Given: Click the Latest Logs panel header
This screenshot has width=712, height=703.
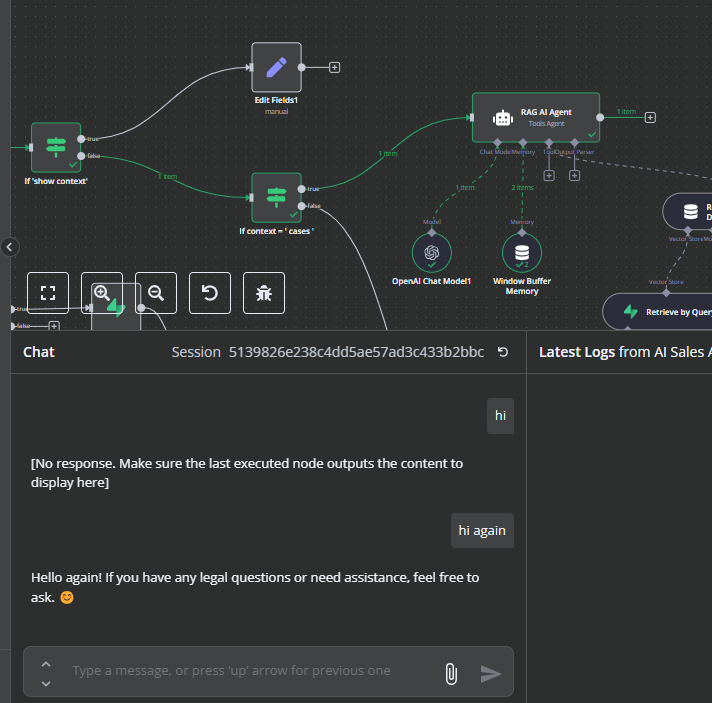Looking at the screenshot, I should (x=625, y=352).
